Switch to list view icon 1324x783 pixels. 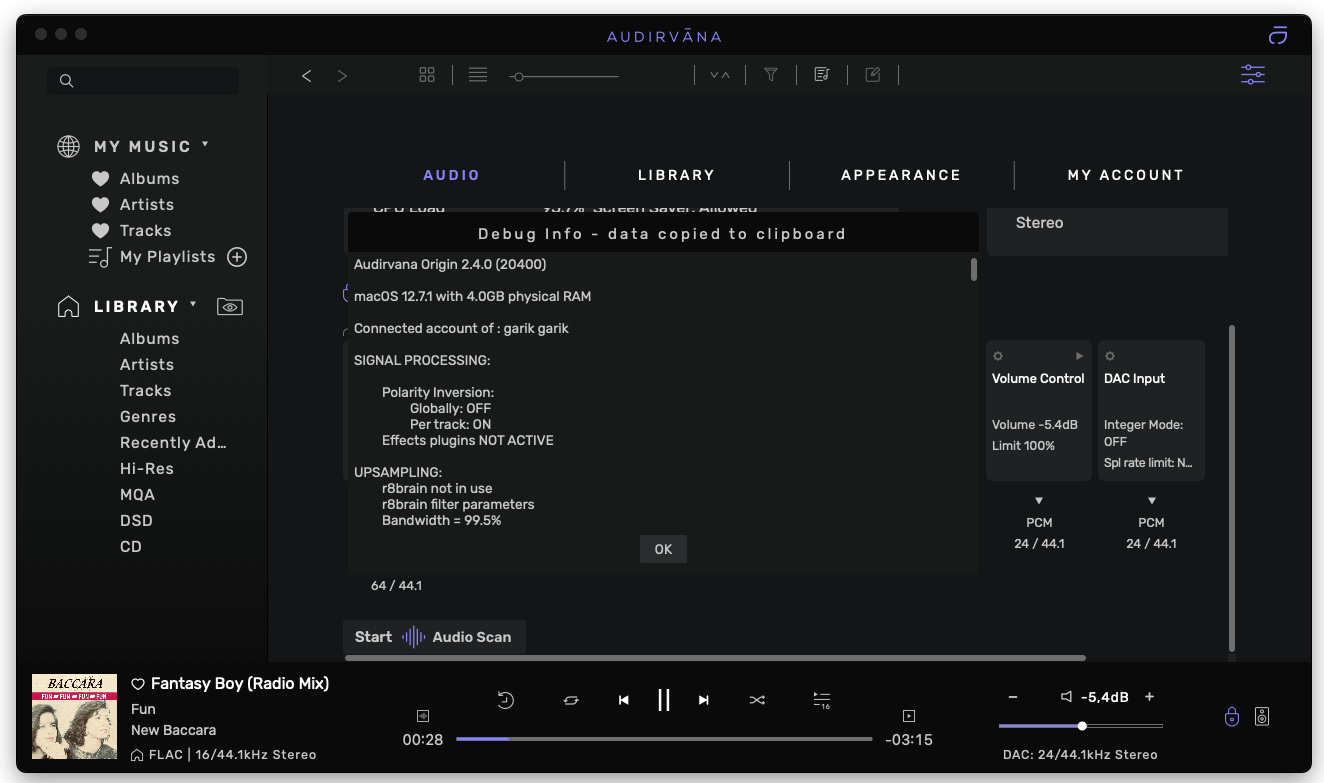[x=478, y=75]
